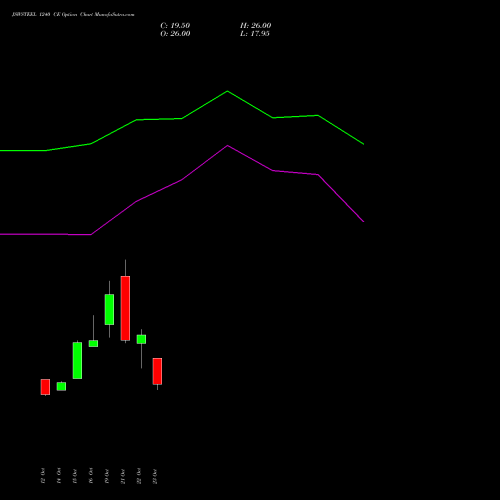This screenshot has width=500, height=500.
Task: Click the green candle for 19 Oct
Action: [109, 309]
